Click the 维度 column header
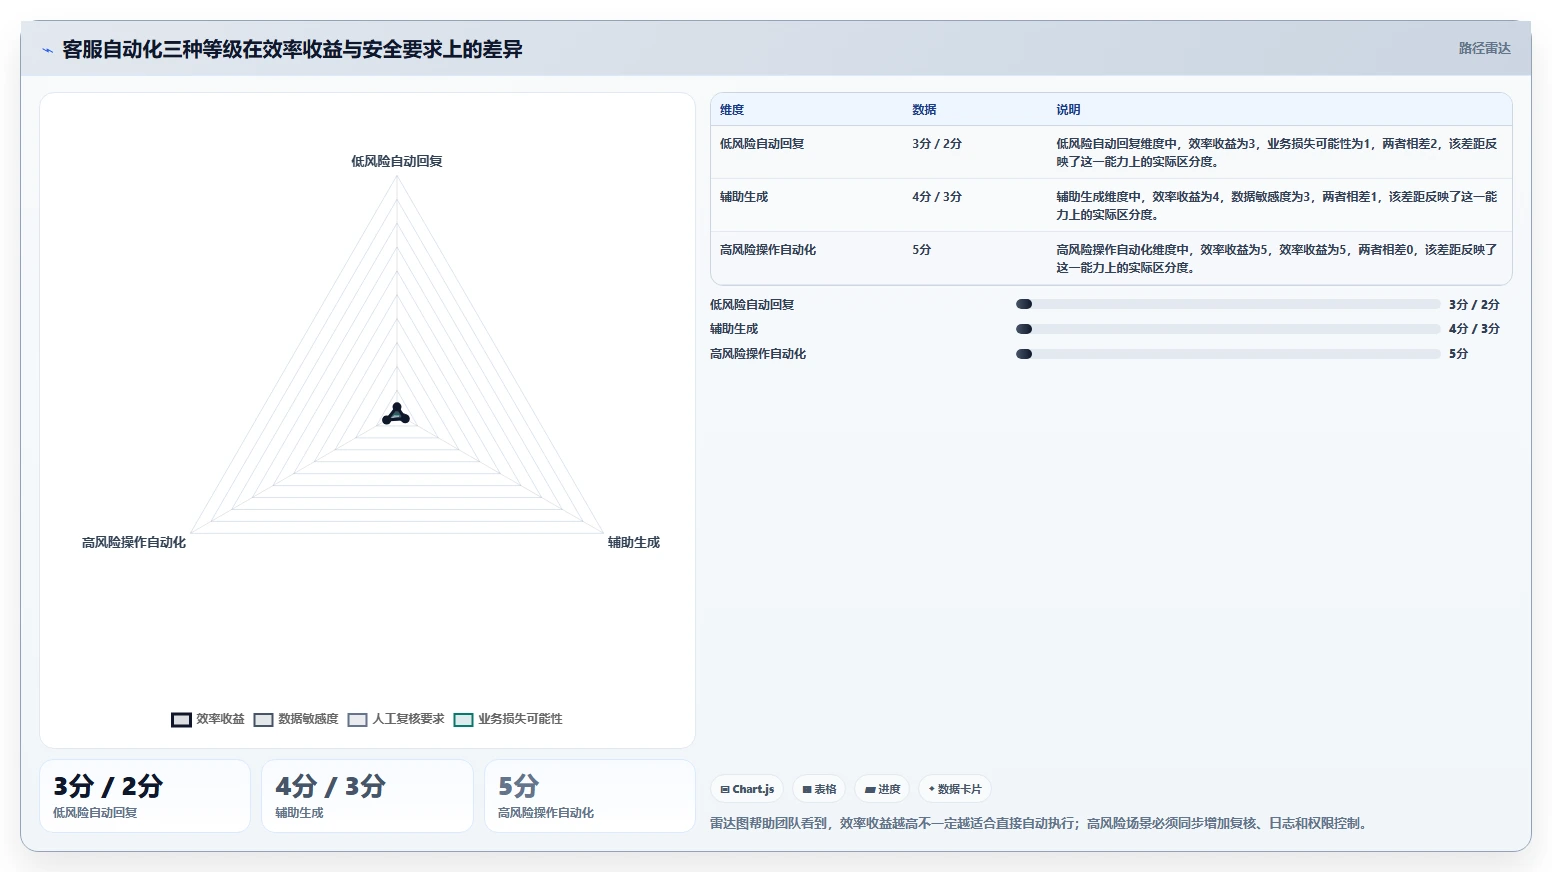Viewport: 1552px width, 872px height. [x=732, y=110]
